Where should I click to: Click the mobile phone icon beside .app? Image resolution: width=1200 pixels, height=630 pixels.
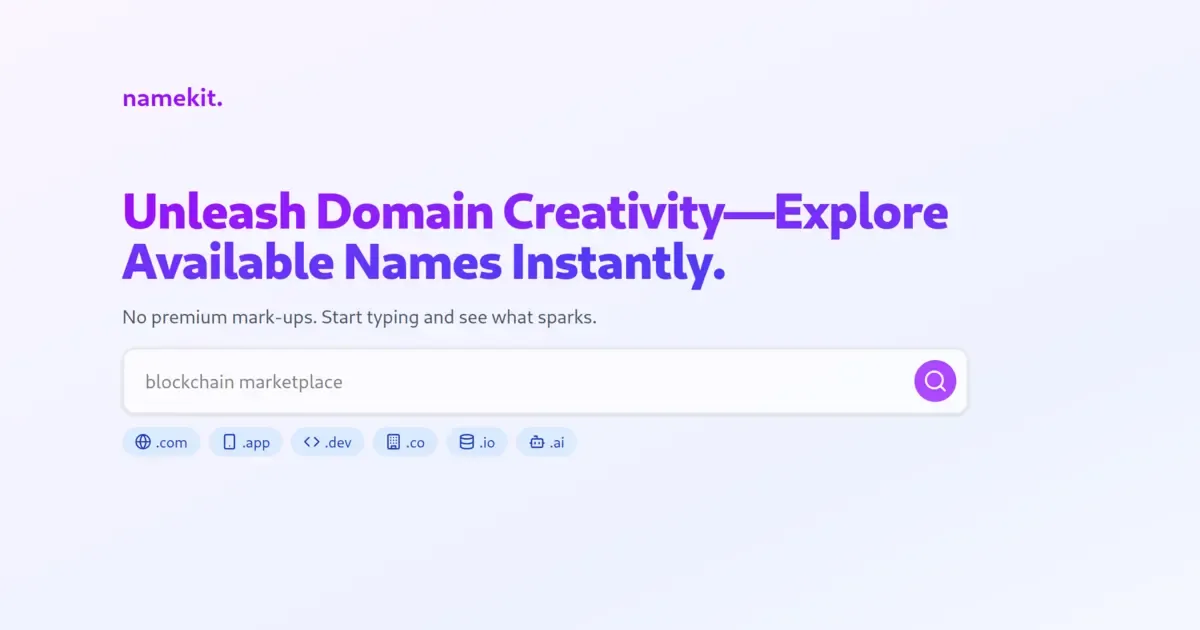[228, 441]
